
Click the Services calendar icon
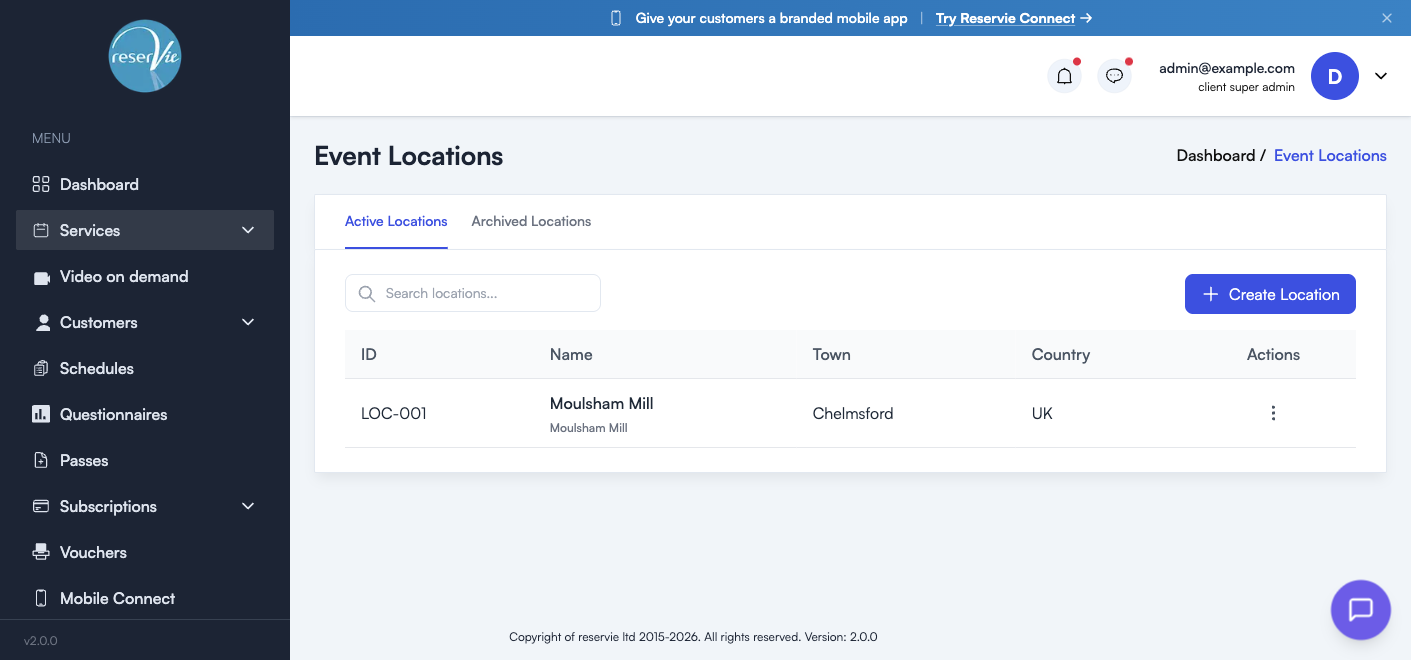click(41, 230)
